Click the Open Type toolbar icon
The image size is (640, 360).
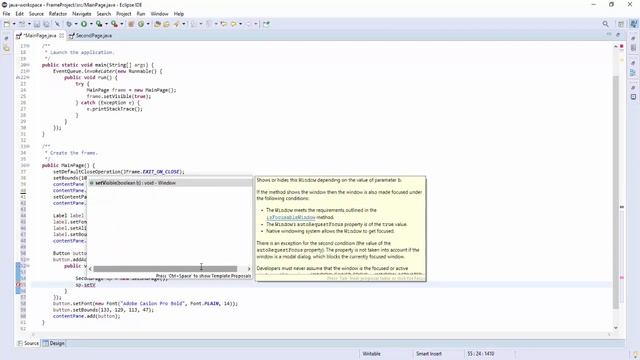click(x=157, y=24)
